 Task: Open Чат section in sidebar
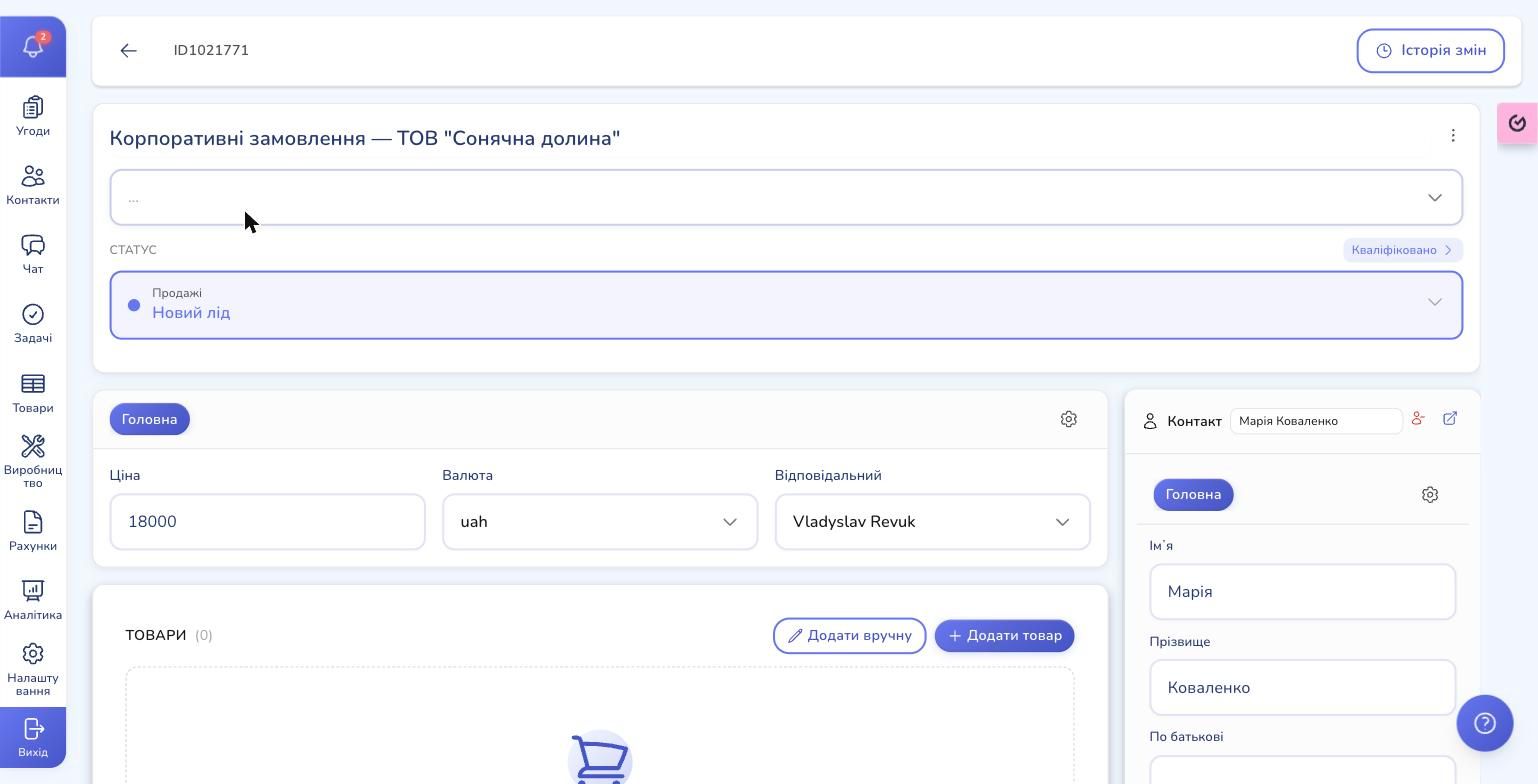pyautogui.click(x=33, y=254)
